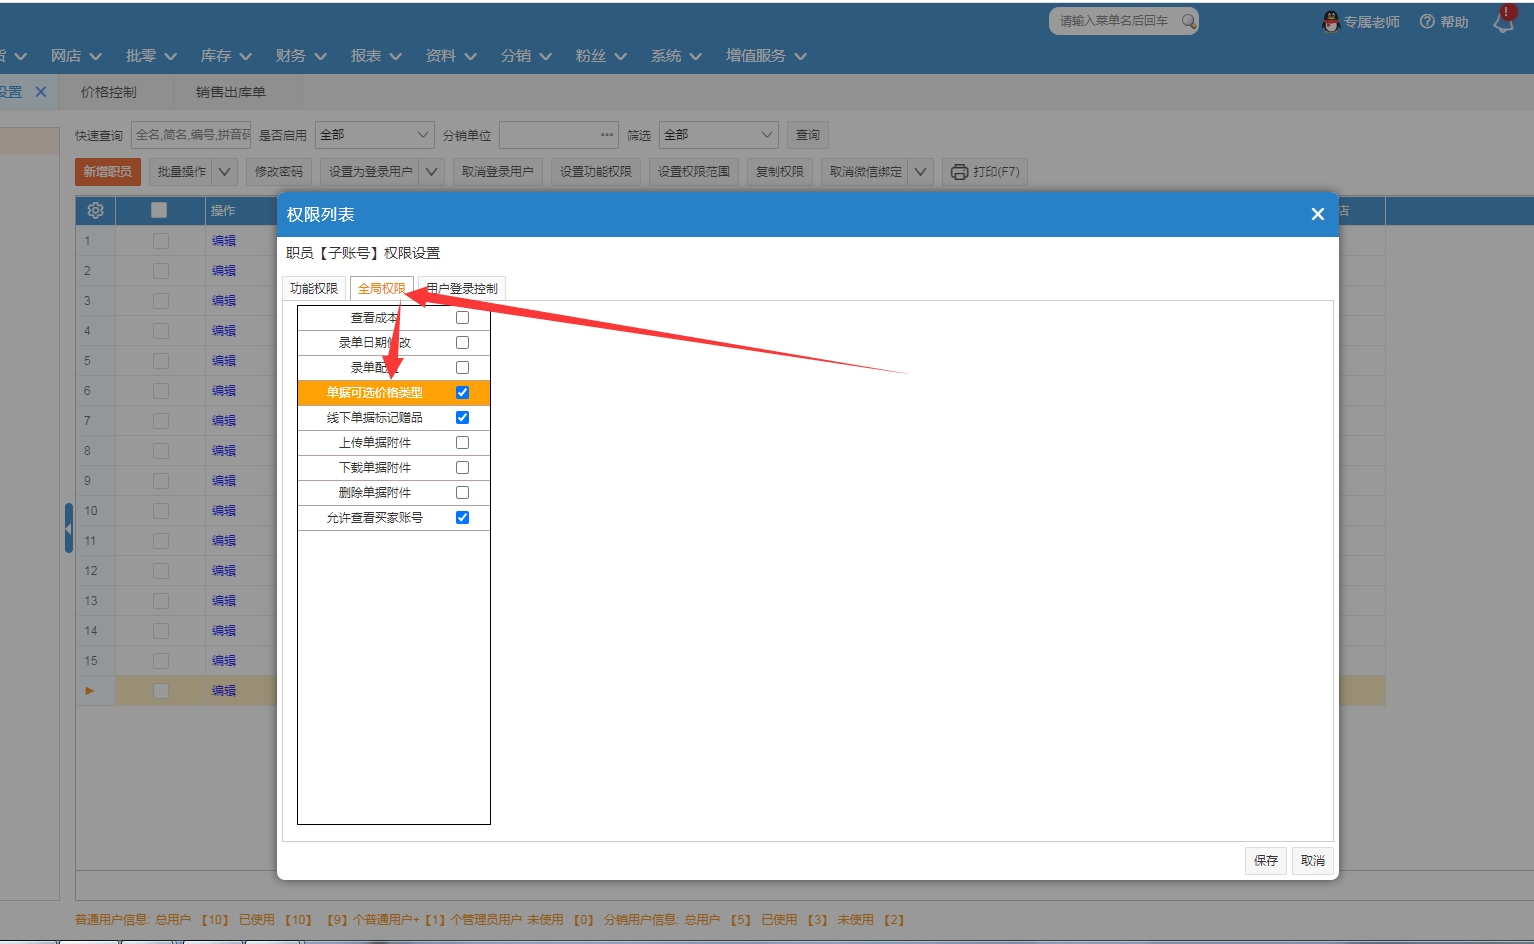Expand the 批量操作 dropdown arrow
This screenshot has width=1534, height=944.
pos(224,172)
